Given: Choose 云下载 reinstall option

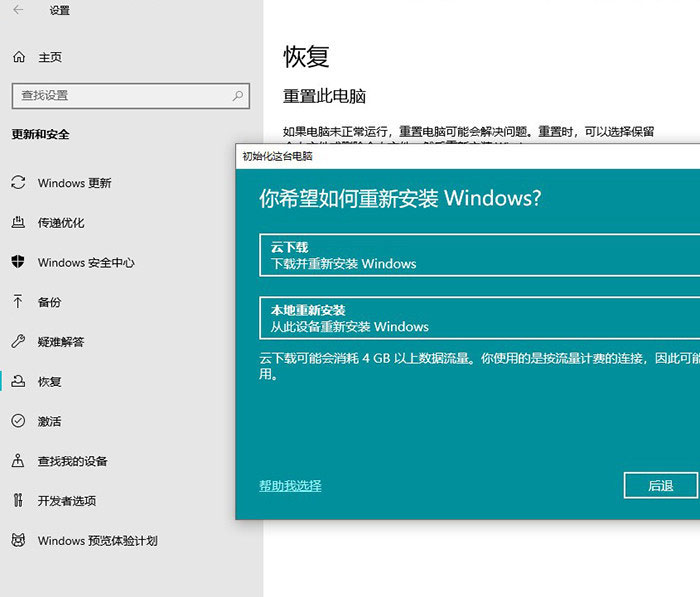Looking at the screenshot, I should tap(479, 255).
